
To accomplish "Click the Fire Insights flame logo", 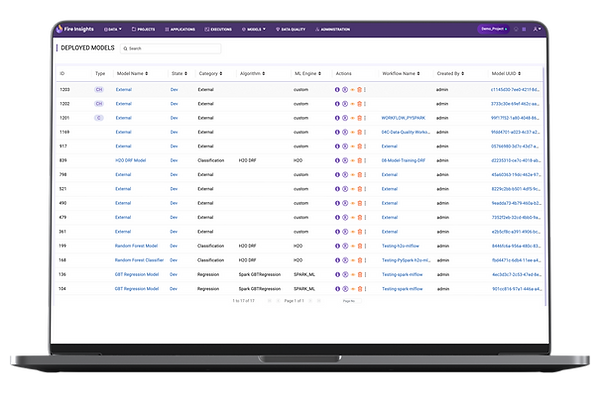I will point(59,29).
